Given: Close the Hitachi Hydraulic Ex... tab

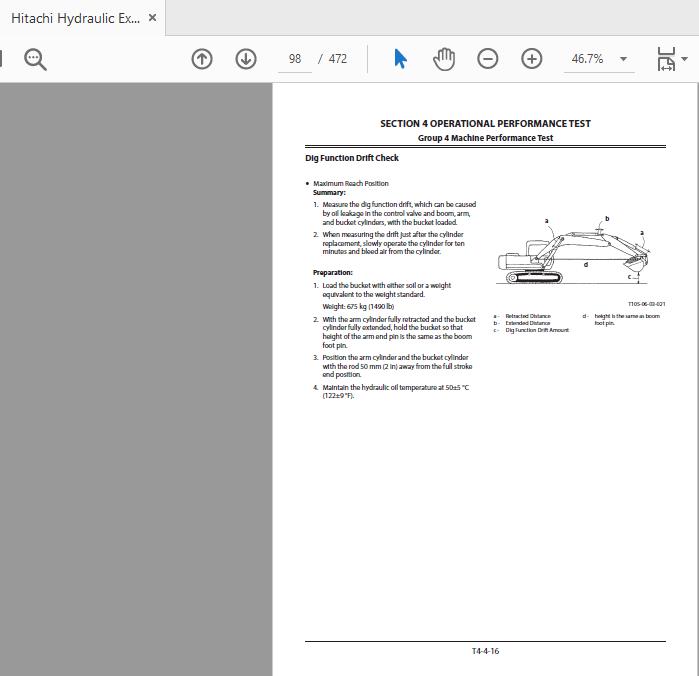Looking at the screenshot, I should pos(152,18).
